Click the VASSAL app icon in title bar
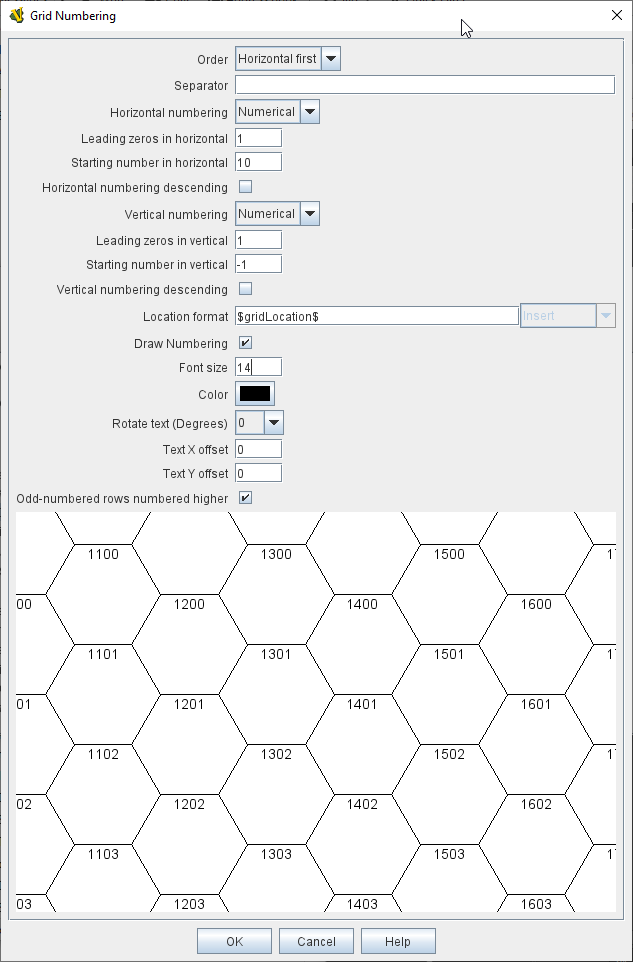 (16, 16)
